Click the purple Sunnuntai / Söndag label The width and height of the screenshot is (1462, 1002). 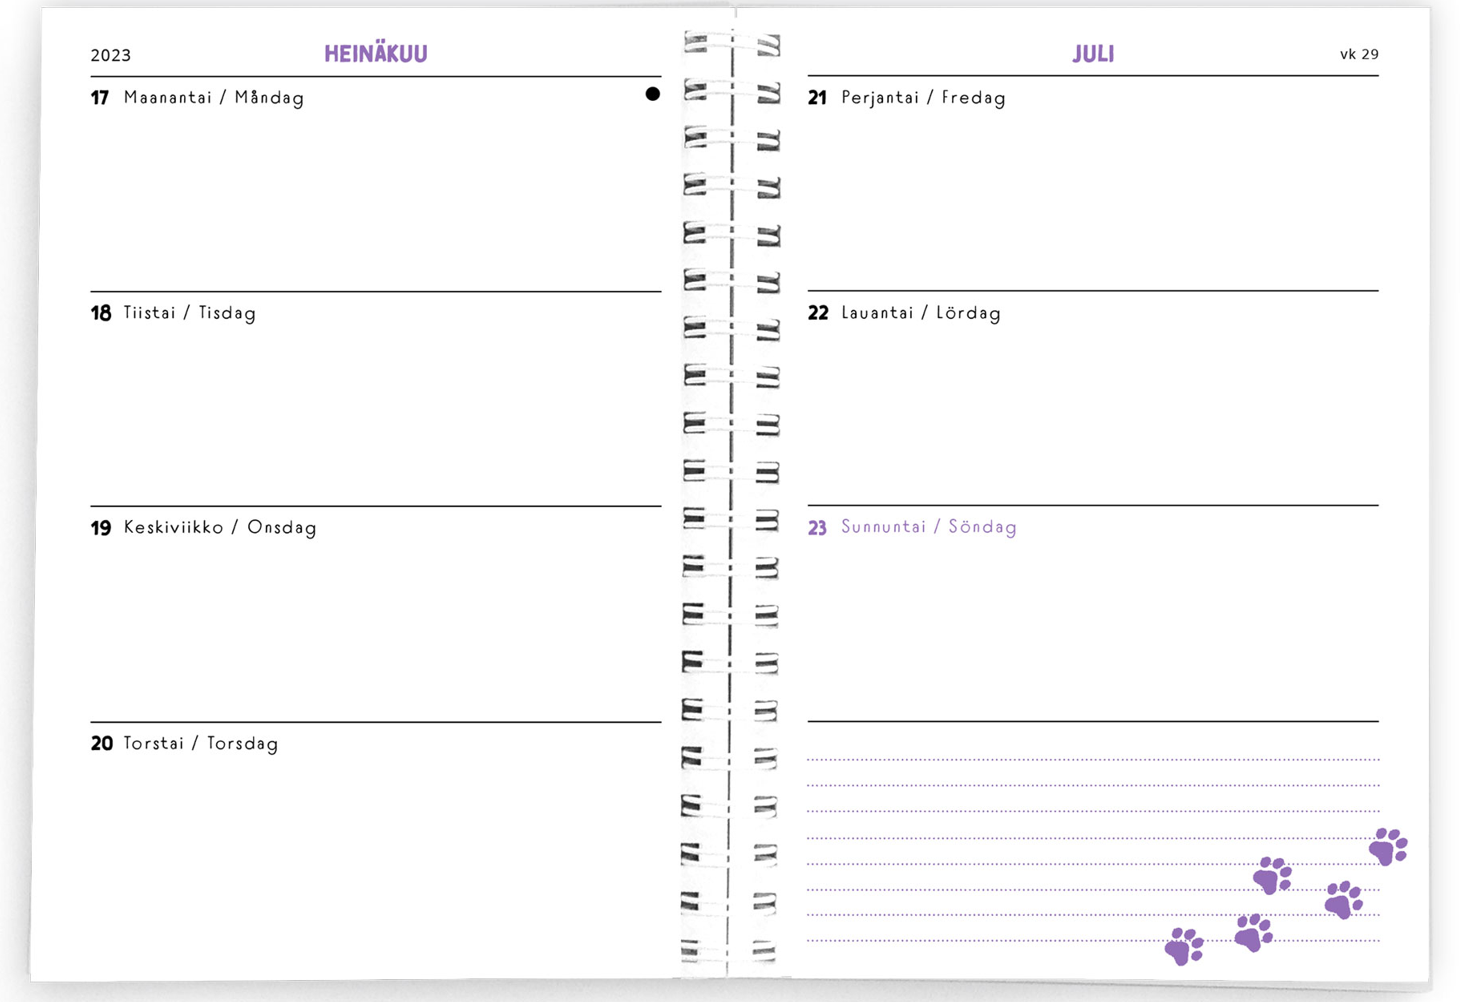point(929,527)
